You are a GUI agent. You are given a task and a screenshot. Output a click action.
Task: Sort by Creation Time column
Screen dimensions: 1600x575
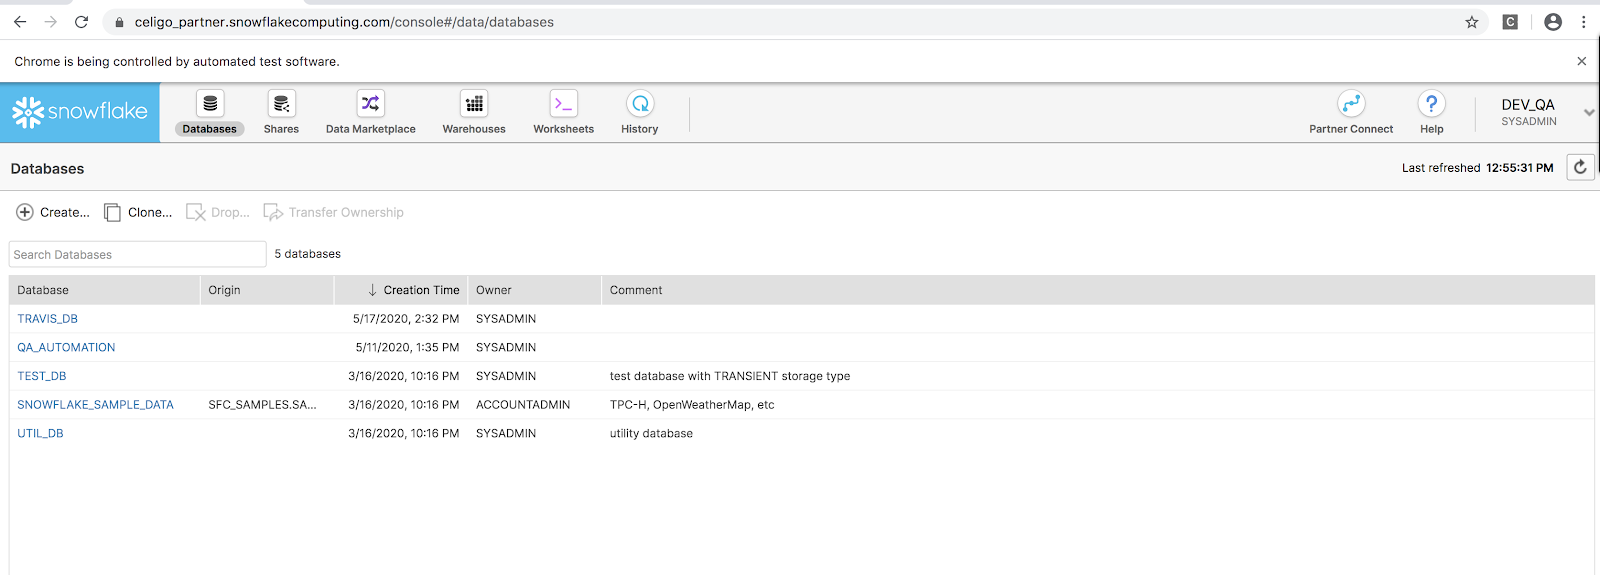(x=420, y=290)
